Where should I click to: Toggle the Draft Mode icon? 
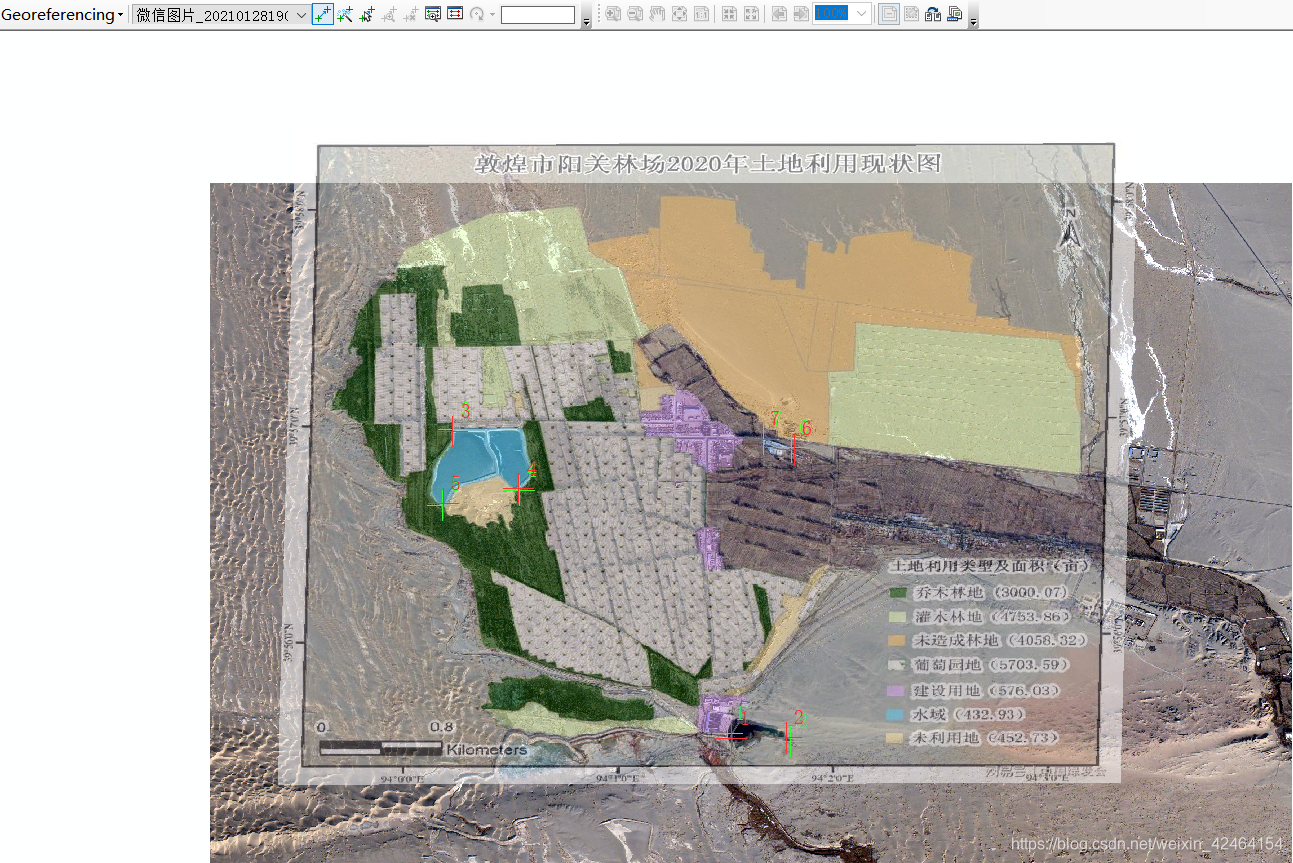pyautogui.click(x=888, y=14)
